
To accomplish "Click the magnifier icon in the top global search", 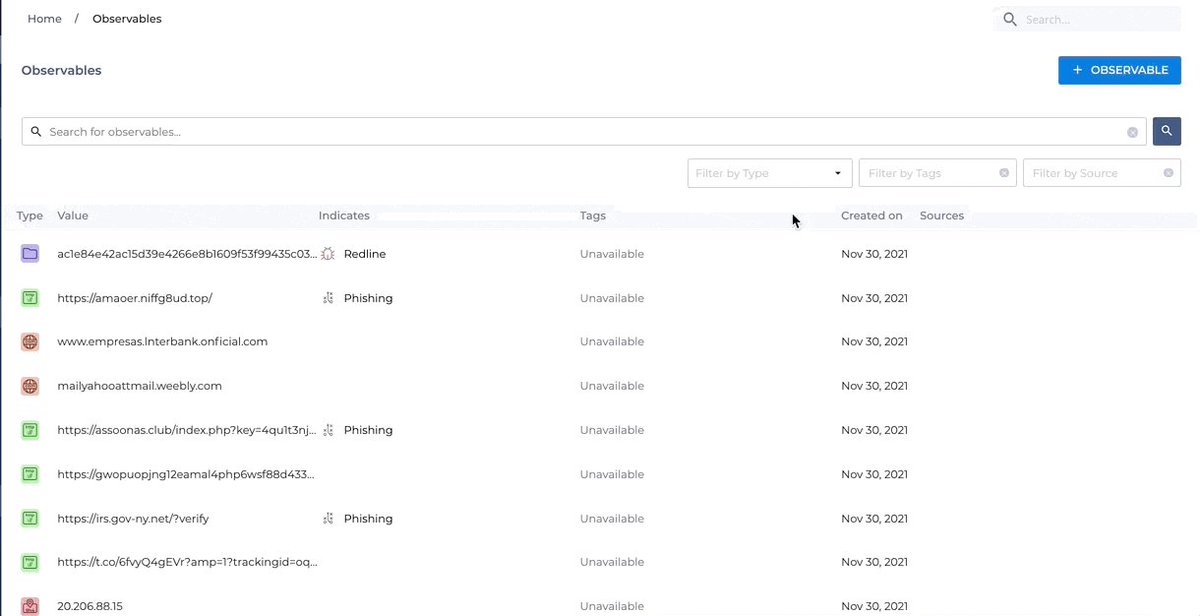I will [x=1010, y=19].
